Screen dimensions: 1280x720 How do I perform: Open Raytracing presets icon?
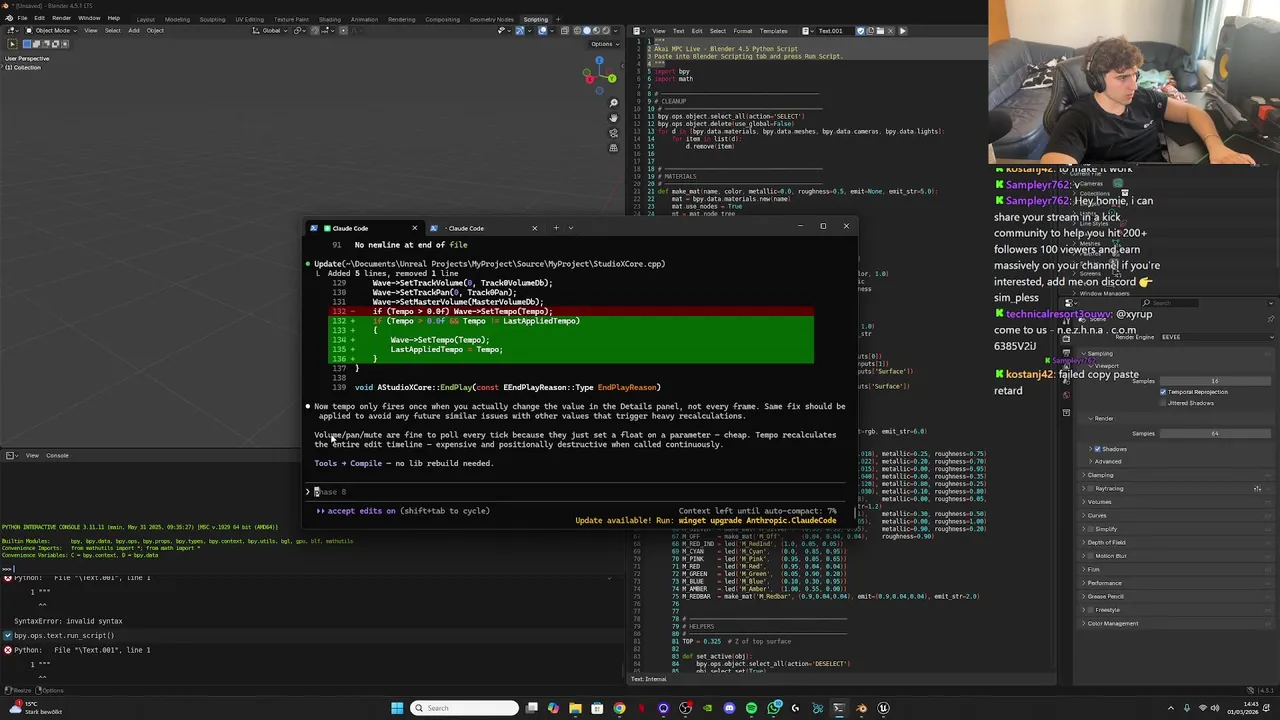[1257, 489]
